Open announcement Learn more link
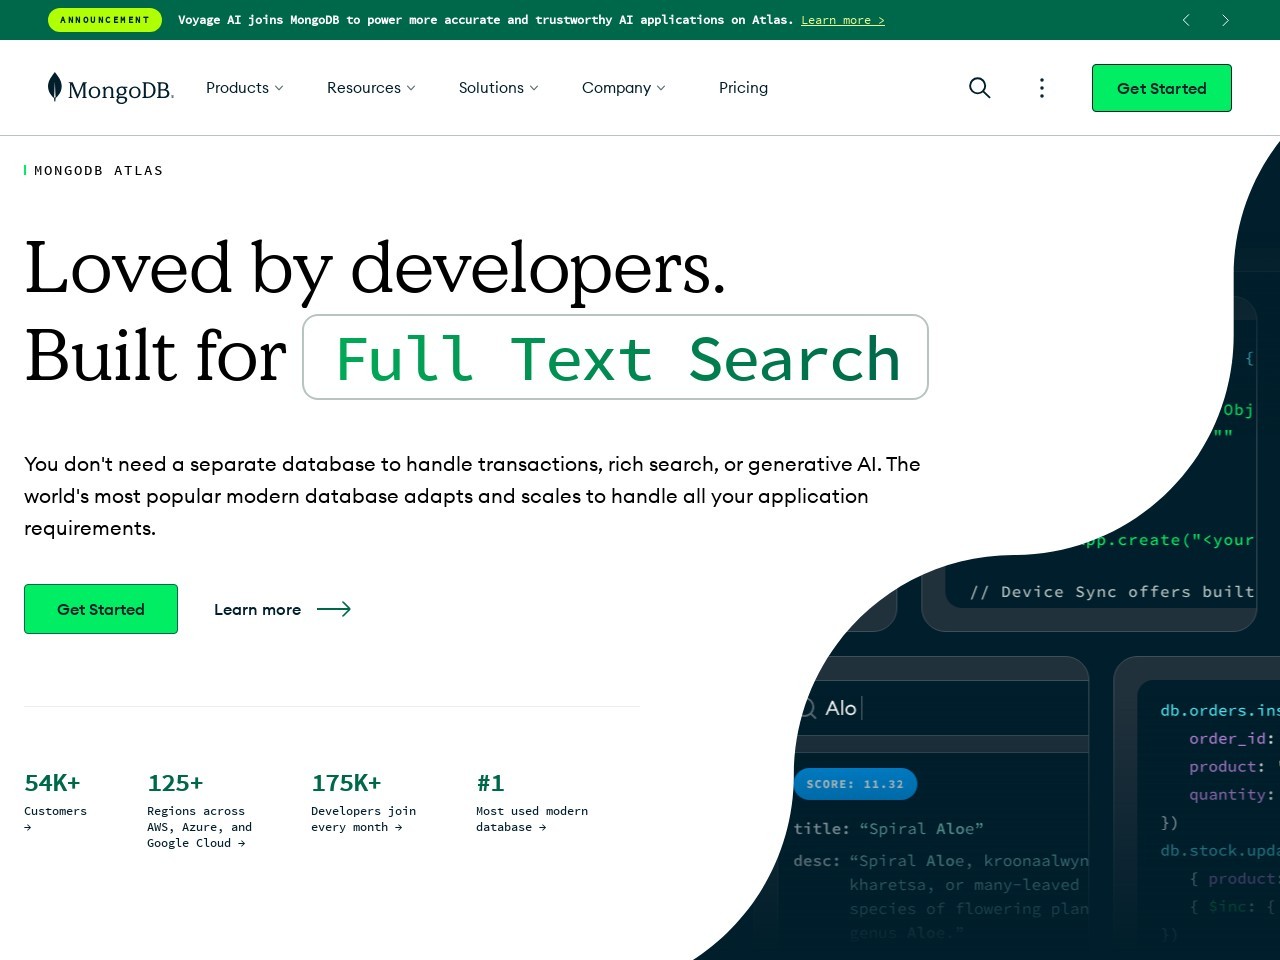 pyautogui.click(x=843, y=20)
